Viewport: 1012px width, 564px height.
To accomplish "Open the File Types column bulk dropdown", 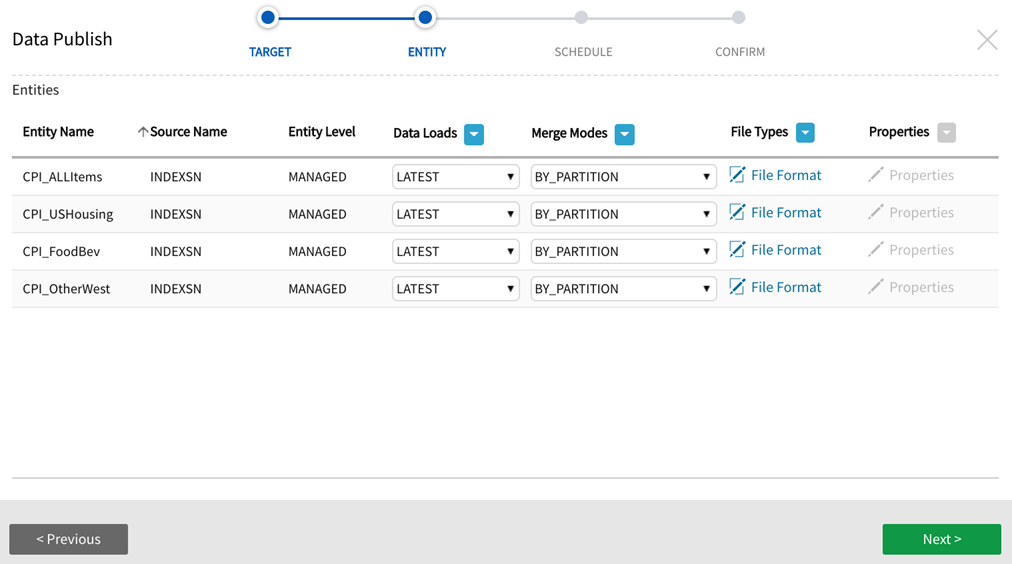I will tap(805, 132).
